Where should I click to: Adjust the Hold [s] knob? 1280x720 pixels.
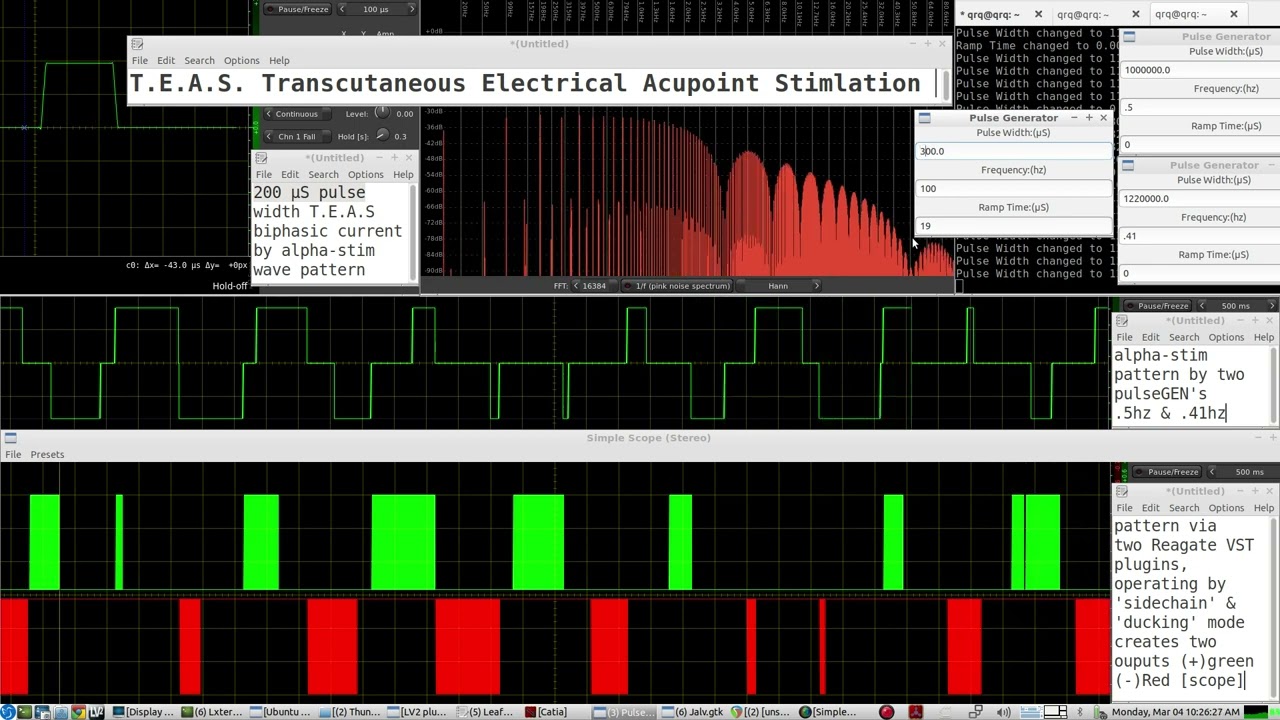tap(381, 135)
